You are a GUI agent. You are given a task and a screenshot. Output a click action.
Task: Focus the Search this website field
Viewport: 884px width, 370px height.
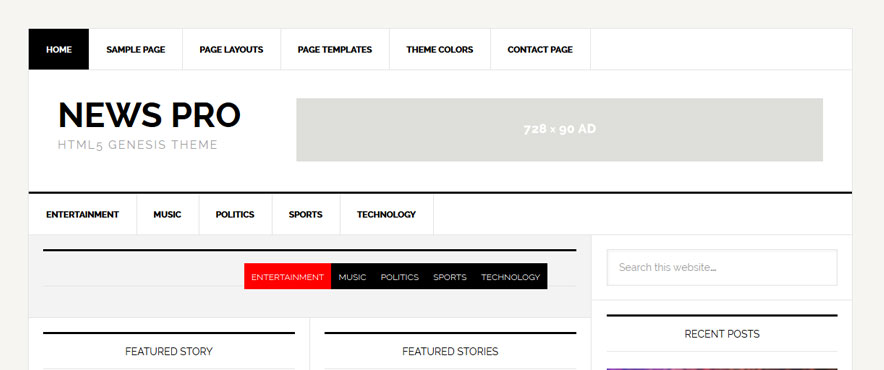click(722, 267)
